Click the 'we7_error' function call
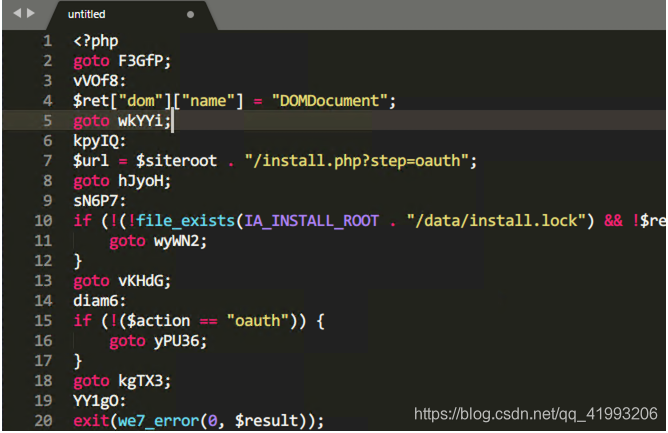This screenshot has height=433, width=668. pos(158,421)
